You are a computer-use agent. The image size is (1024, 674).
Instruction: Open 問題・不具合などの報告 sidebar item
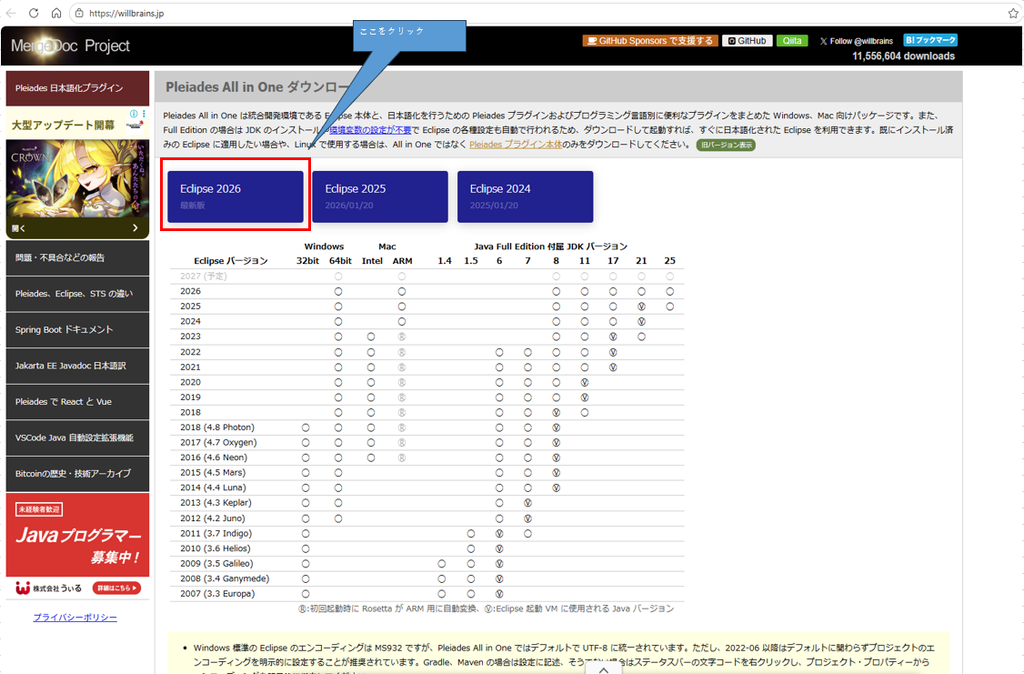coord(78,258)
